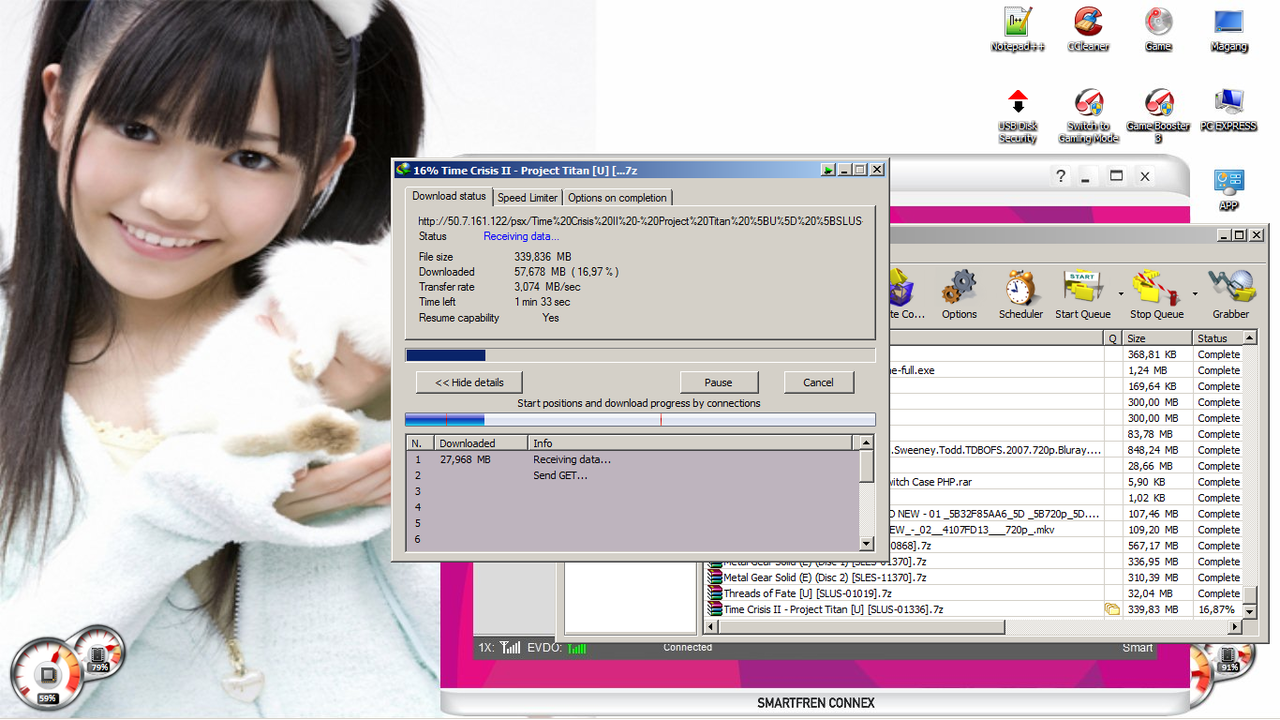Click the Info column header in connections list
The height and width of the screenshot is (720, 1280).
(690, 443)
